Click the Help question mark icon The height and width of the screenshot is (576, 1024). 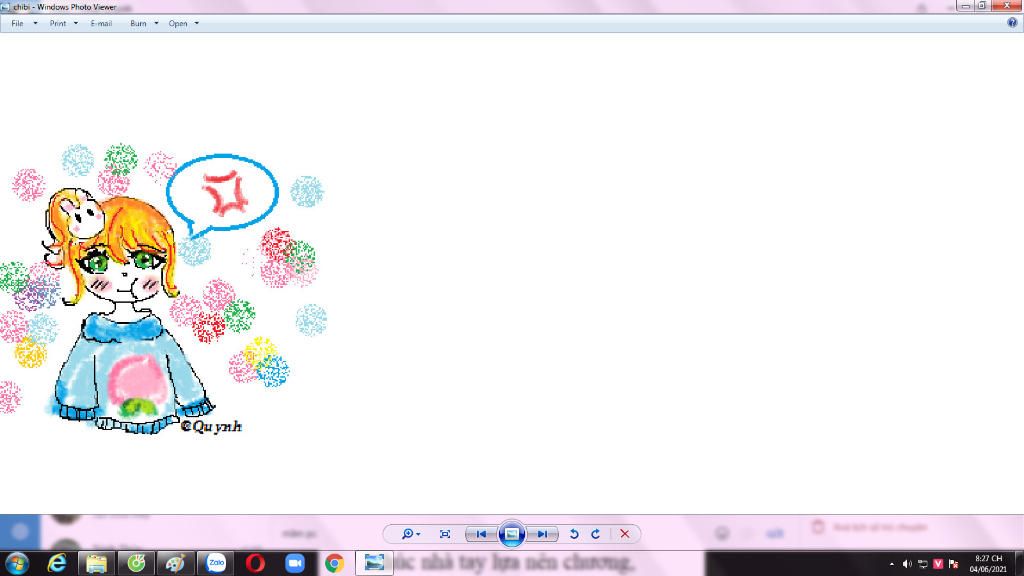(x=1012, y=23)
